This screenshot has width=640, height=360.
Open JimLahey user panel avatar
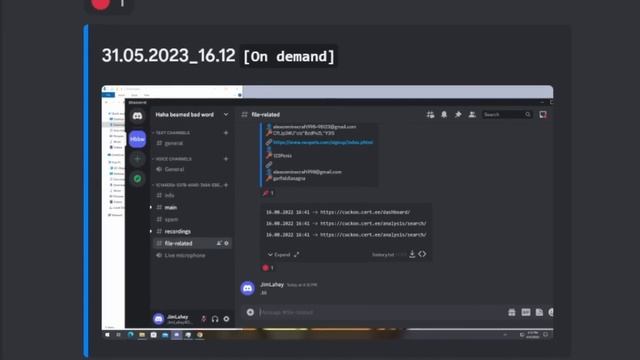(158, 319)
